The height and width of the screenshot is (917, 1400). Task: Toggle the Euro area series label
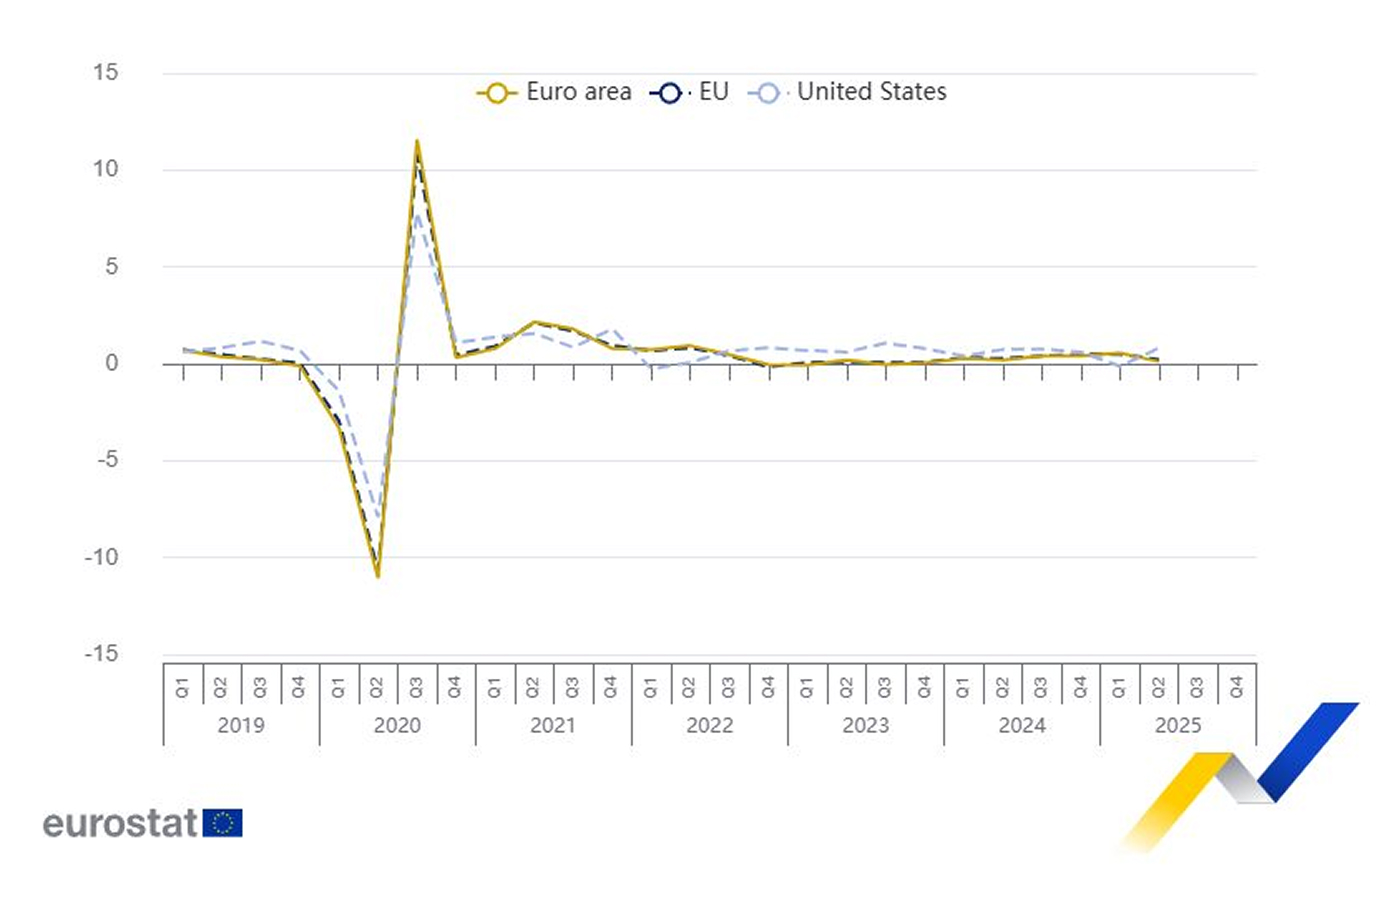pyautogui.click(x=578, y=92)
